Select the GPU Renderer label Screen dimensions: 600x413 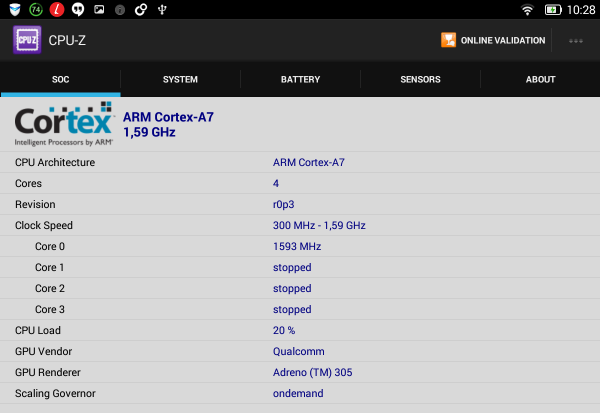click(x=48, y=372)
